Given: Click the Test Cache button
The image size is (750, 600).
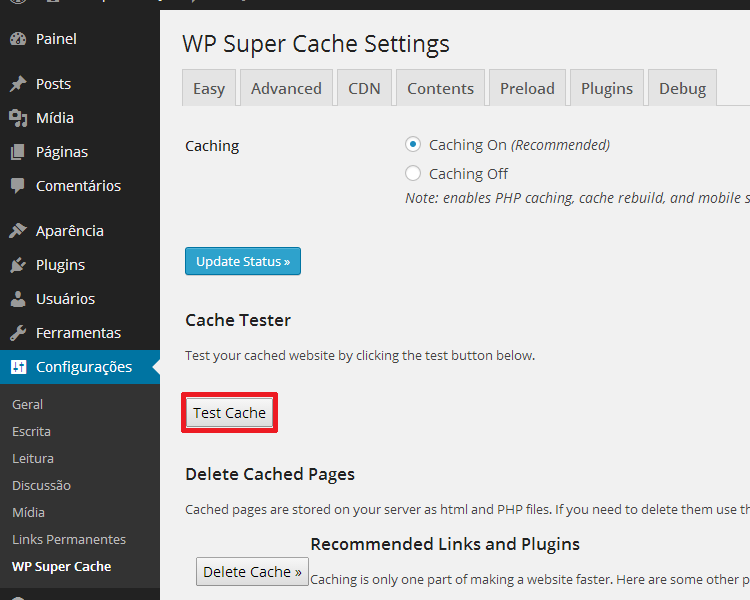Looking at the screenshot, I should pyautogui.click(x=230, y=412).
